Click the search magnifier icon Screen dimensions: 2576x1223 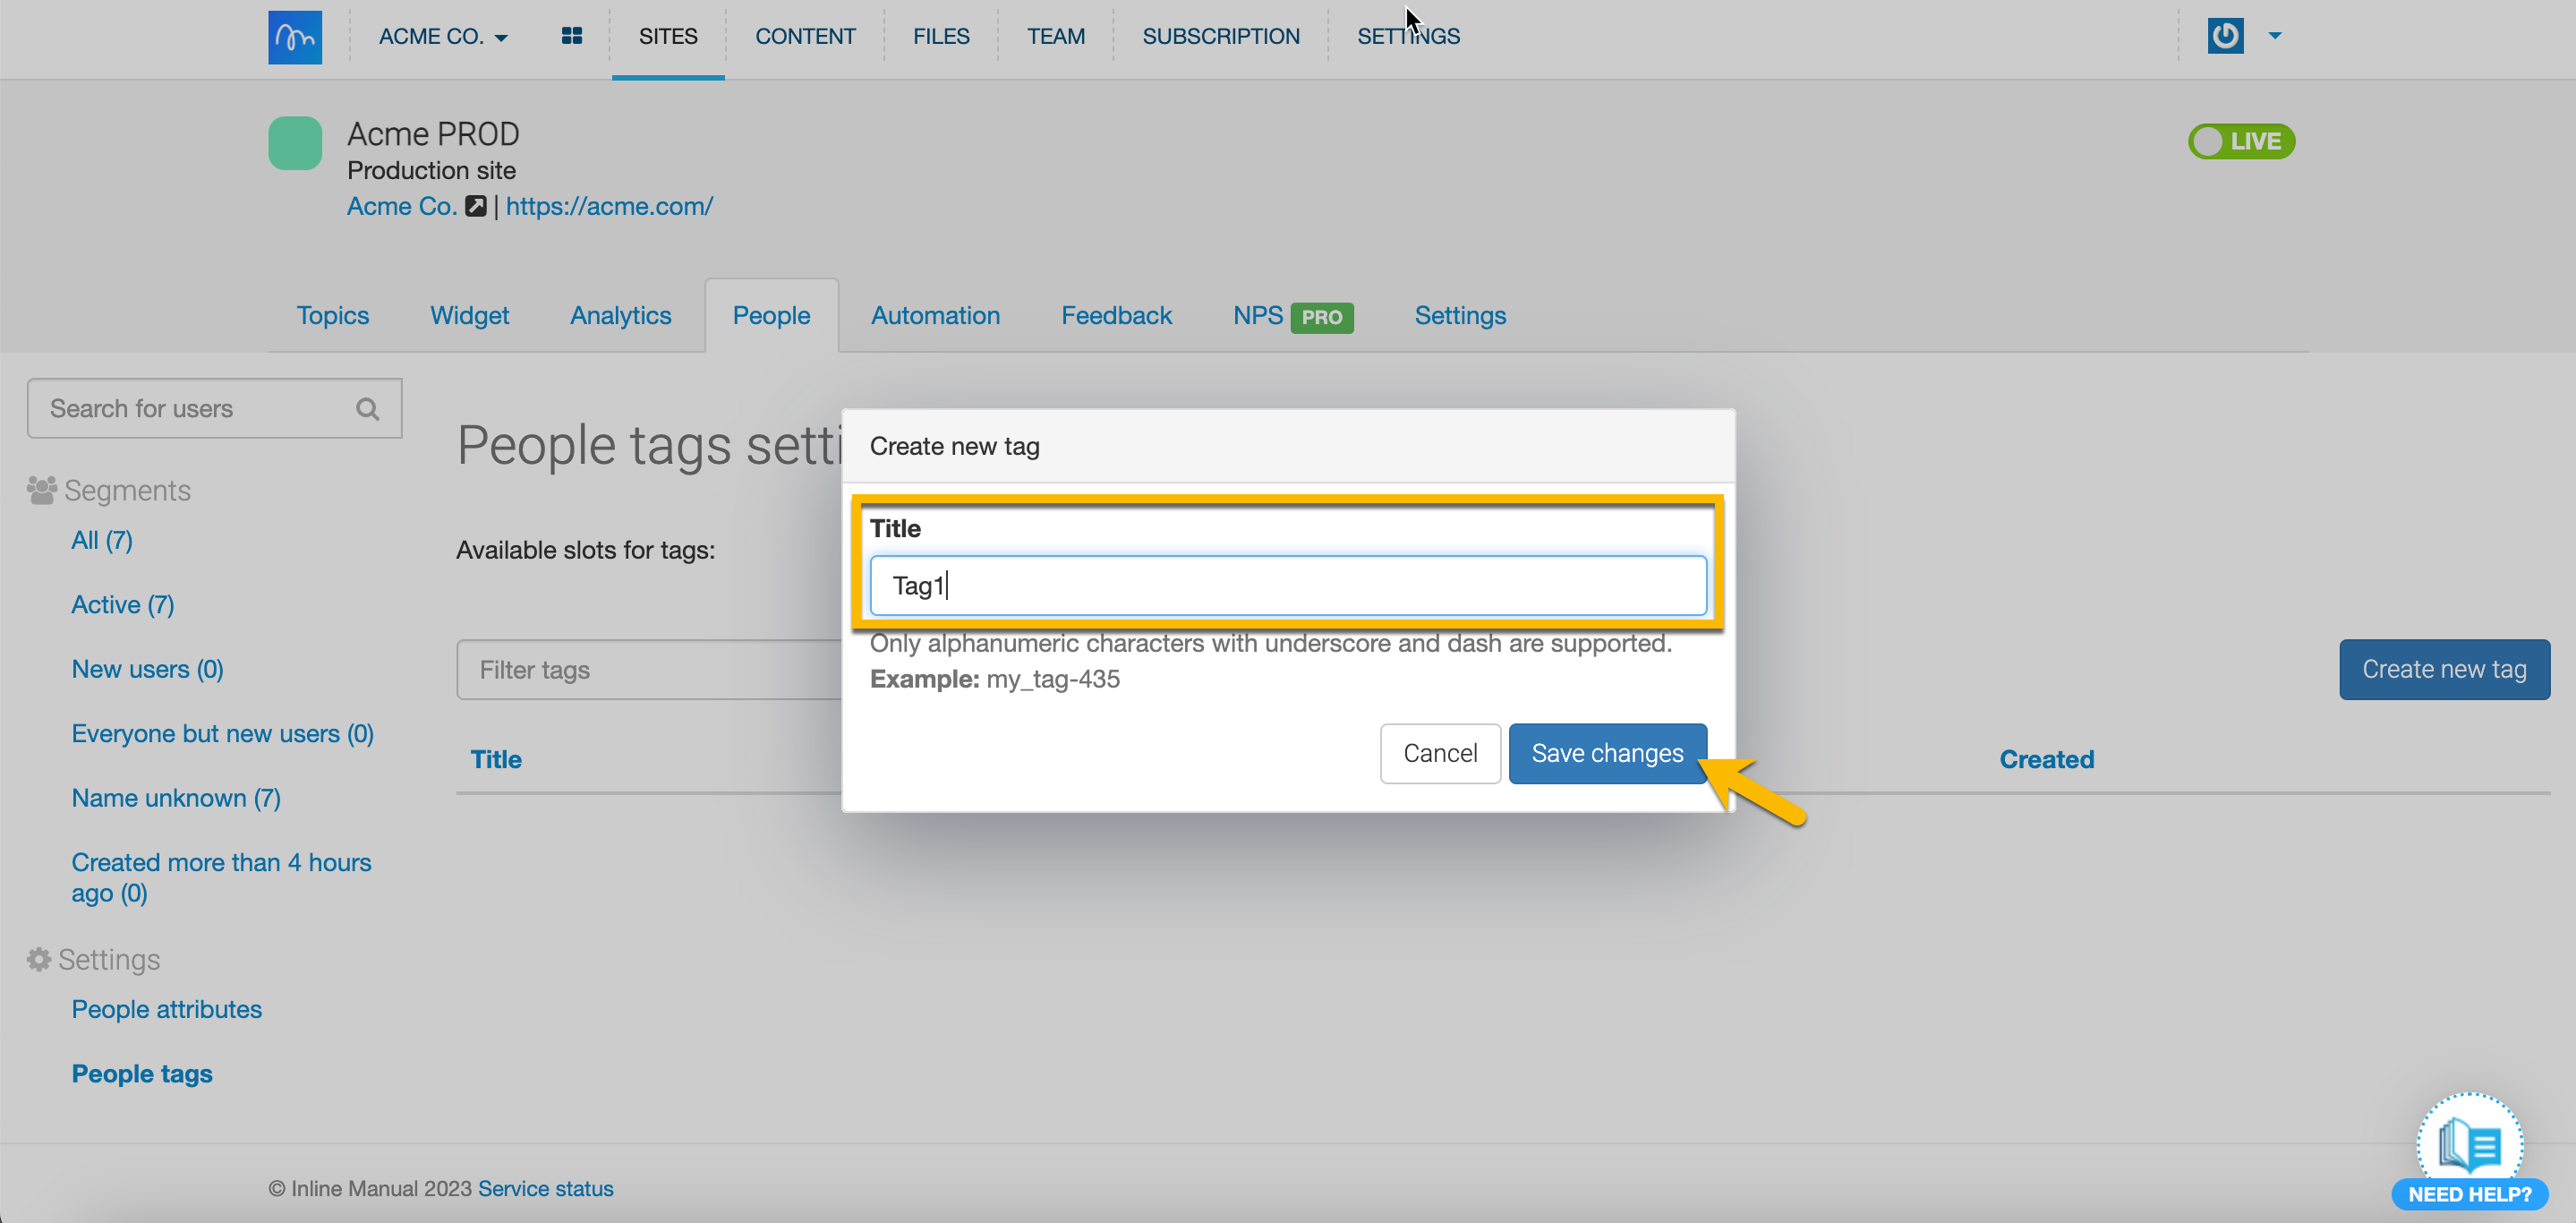pos(367,409)
